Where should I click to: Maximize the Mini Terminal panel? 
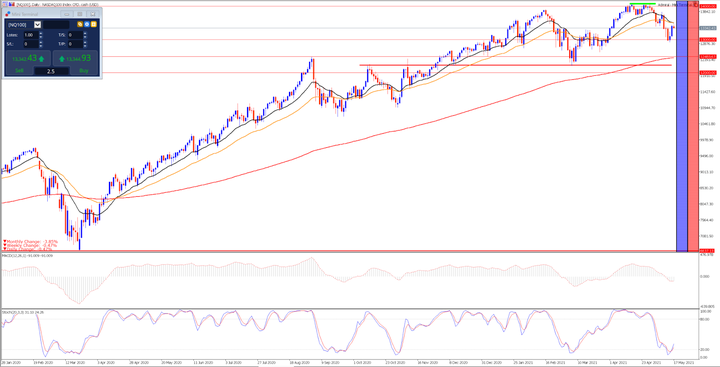pos(80,14)
